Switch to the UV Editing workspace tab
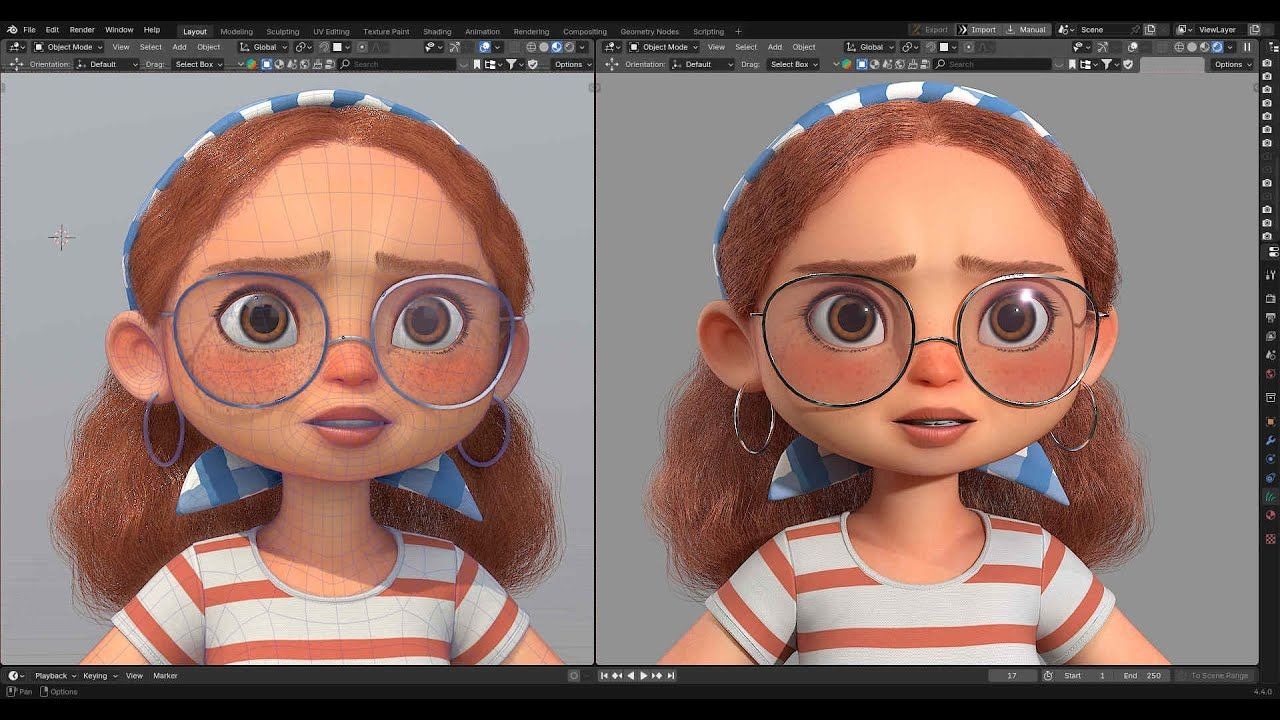This screenshot has width=1280, height=720. coord(331,31)
